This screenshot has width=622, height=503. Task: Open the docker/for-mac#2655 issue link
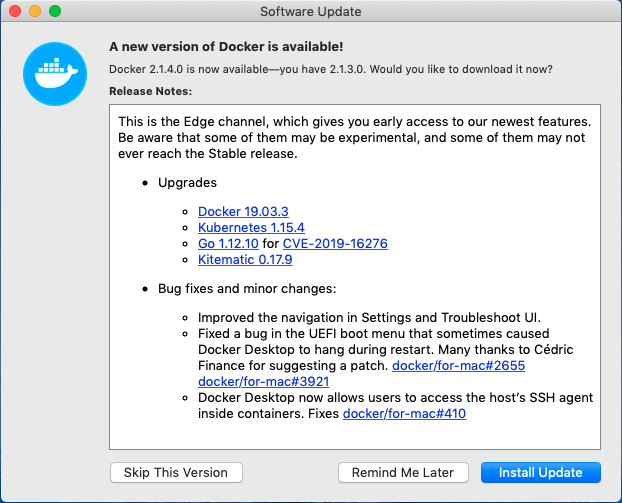coord(459,365)
